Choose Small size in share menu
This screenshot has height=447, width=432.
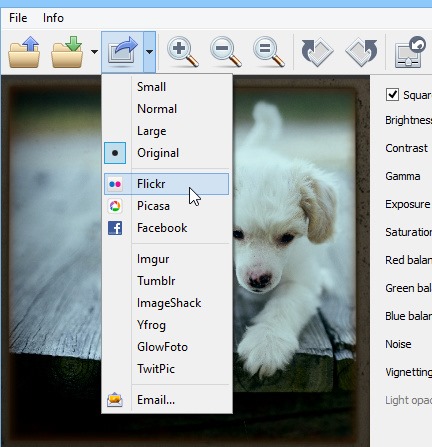167,87
